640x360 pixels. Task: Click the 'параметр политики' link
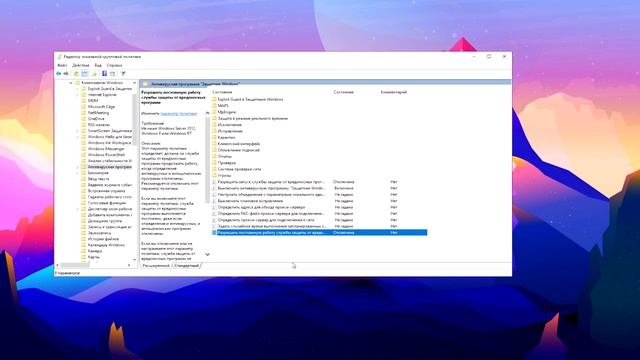(178, 113)
